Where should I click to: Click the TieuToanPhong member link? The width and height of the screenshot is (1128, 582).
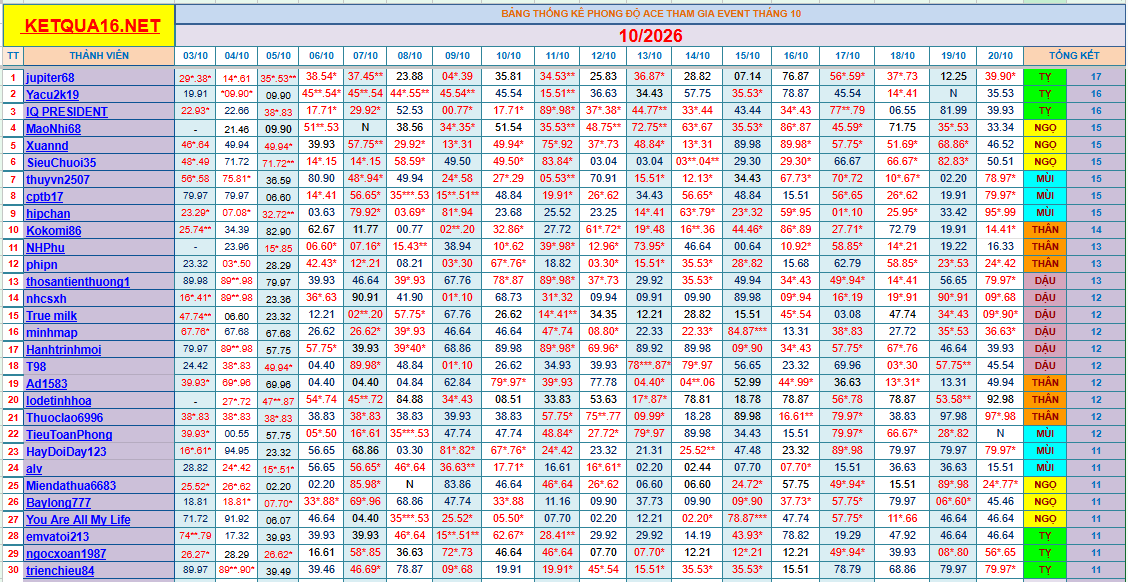(x=69, y=435)
